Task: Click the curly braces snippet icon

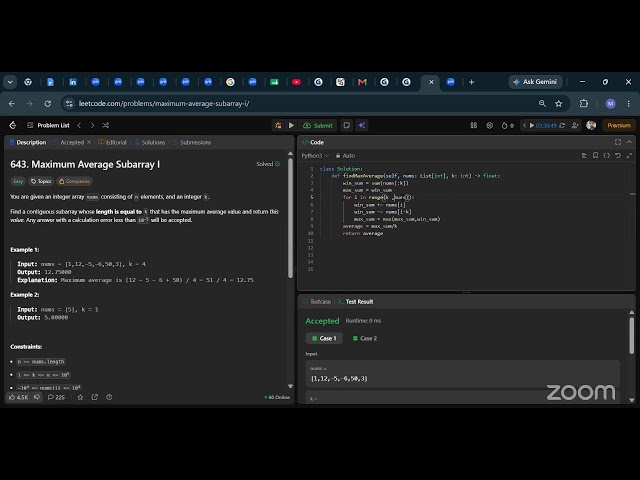Action: pos(607,156)
